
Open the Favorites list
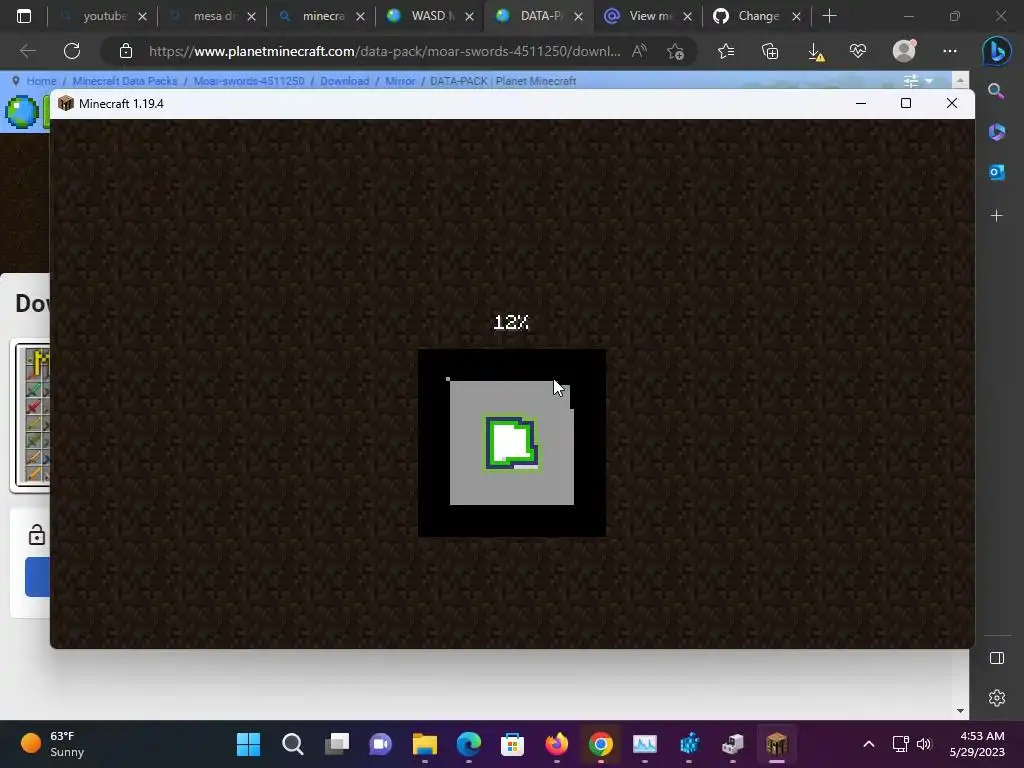click(726, 51)
